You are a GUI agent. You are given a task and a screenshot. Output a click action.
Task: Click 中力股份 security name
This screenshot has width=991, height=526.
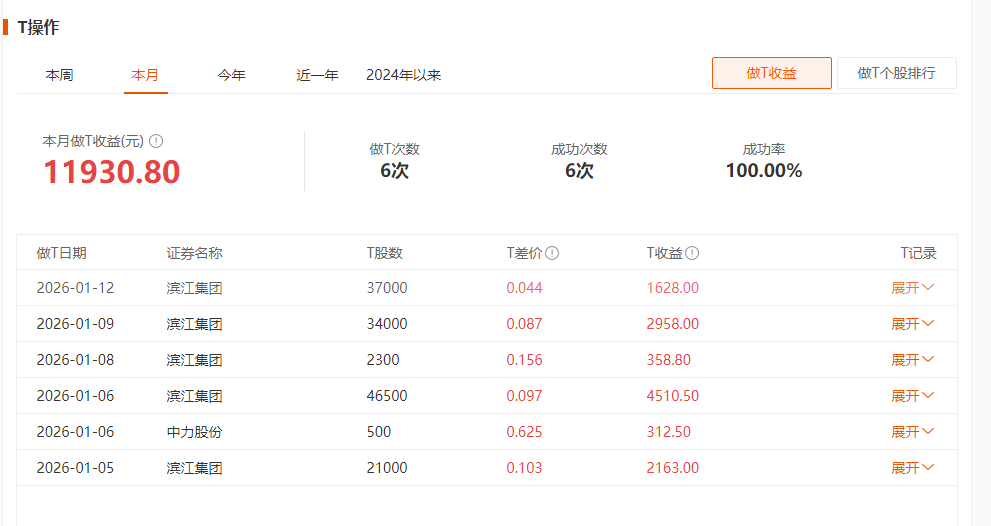(194, 432)
